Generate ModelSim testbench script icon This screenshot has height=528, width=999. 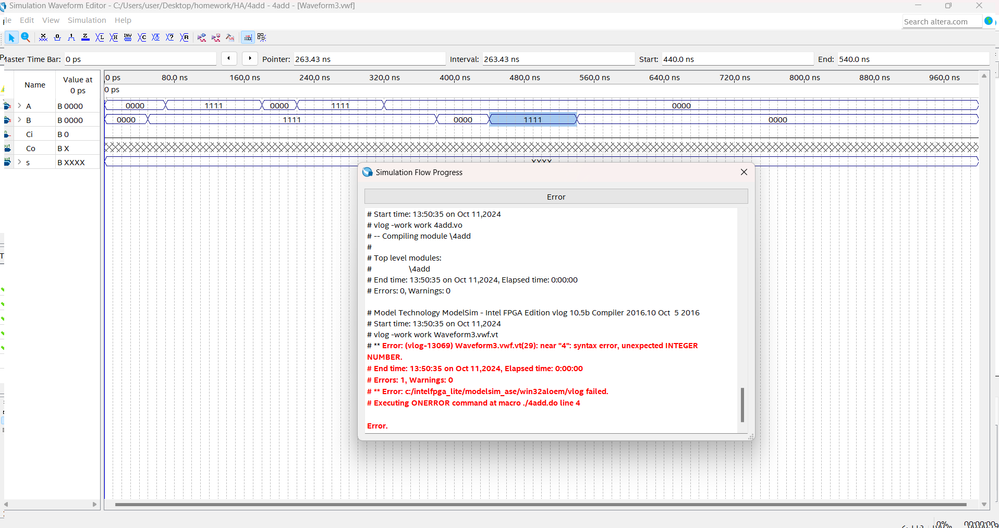(230, 38)
